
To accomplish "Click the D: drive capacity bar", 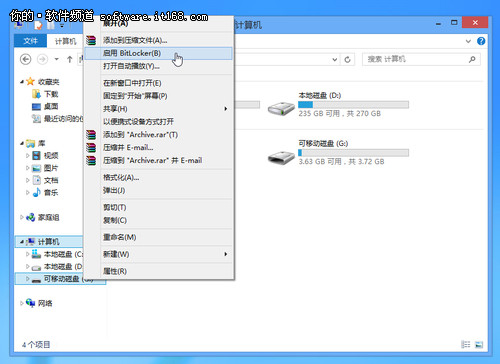I will coord(353,105).
